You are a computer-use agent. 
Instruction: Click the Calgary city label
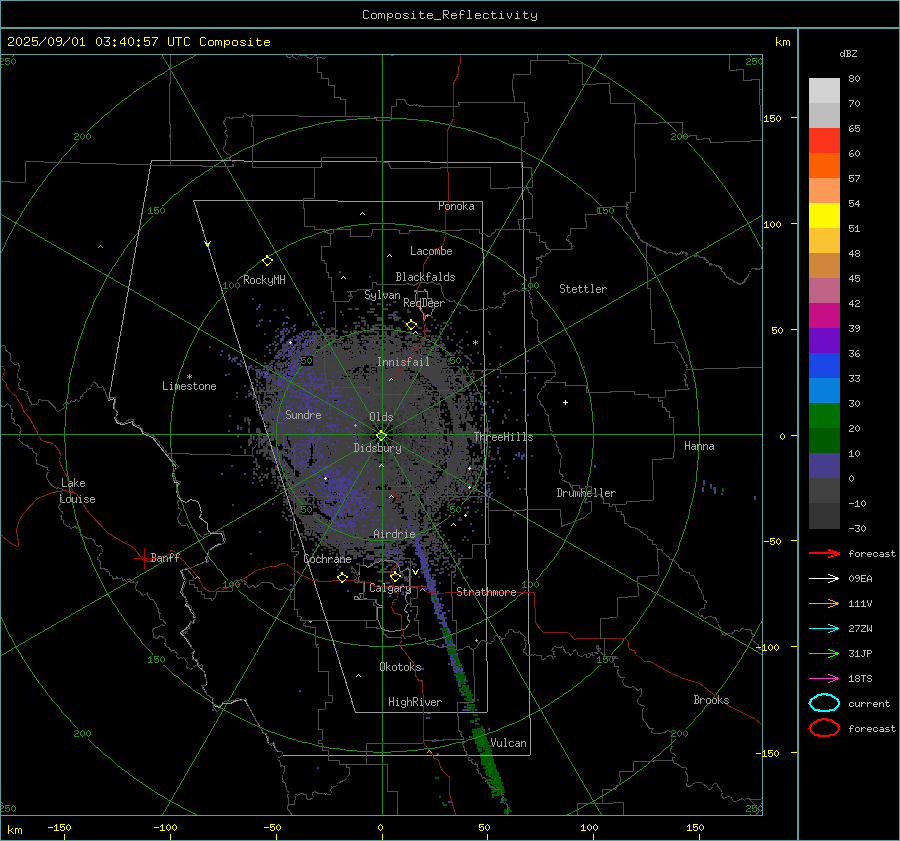coord(390,588)
